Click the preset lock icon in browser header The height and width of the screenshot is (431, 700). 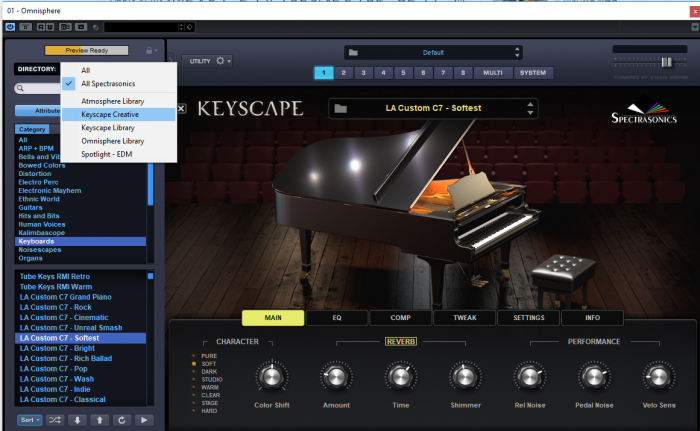pos(149,50)
